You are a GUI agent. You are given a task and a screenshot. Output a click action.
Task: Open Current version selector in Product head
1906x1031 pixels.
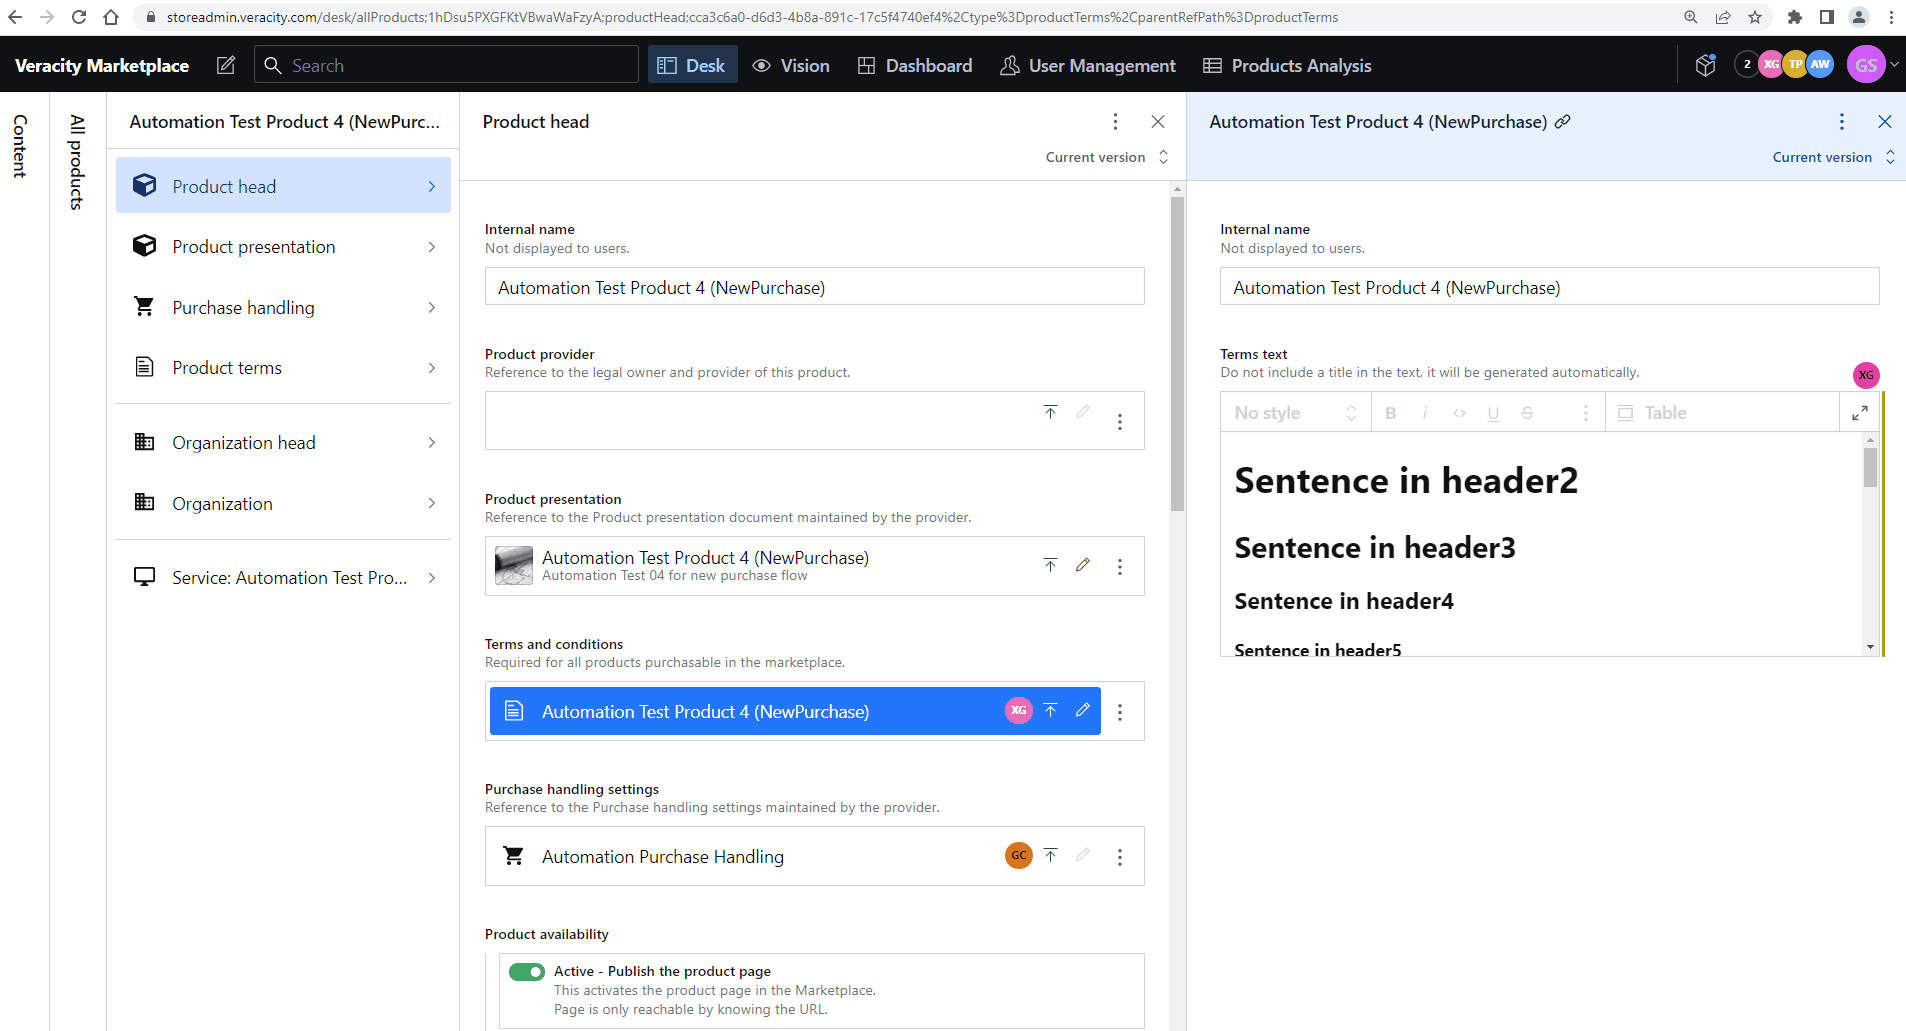tap(1107, 157)
